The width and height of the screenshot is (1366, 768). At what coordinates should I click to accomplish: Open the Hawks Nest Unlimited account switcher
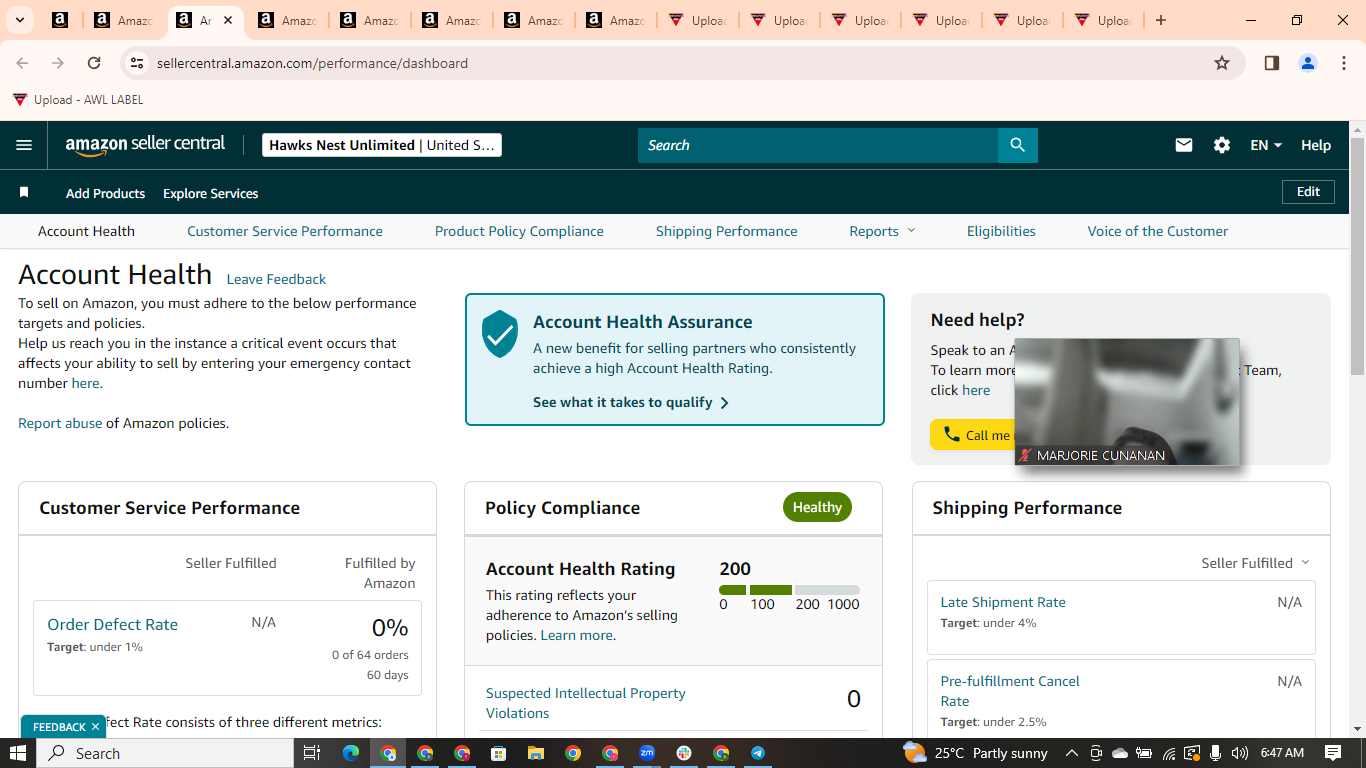pos(381,145)
